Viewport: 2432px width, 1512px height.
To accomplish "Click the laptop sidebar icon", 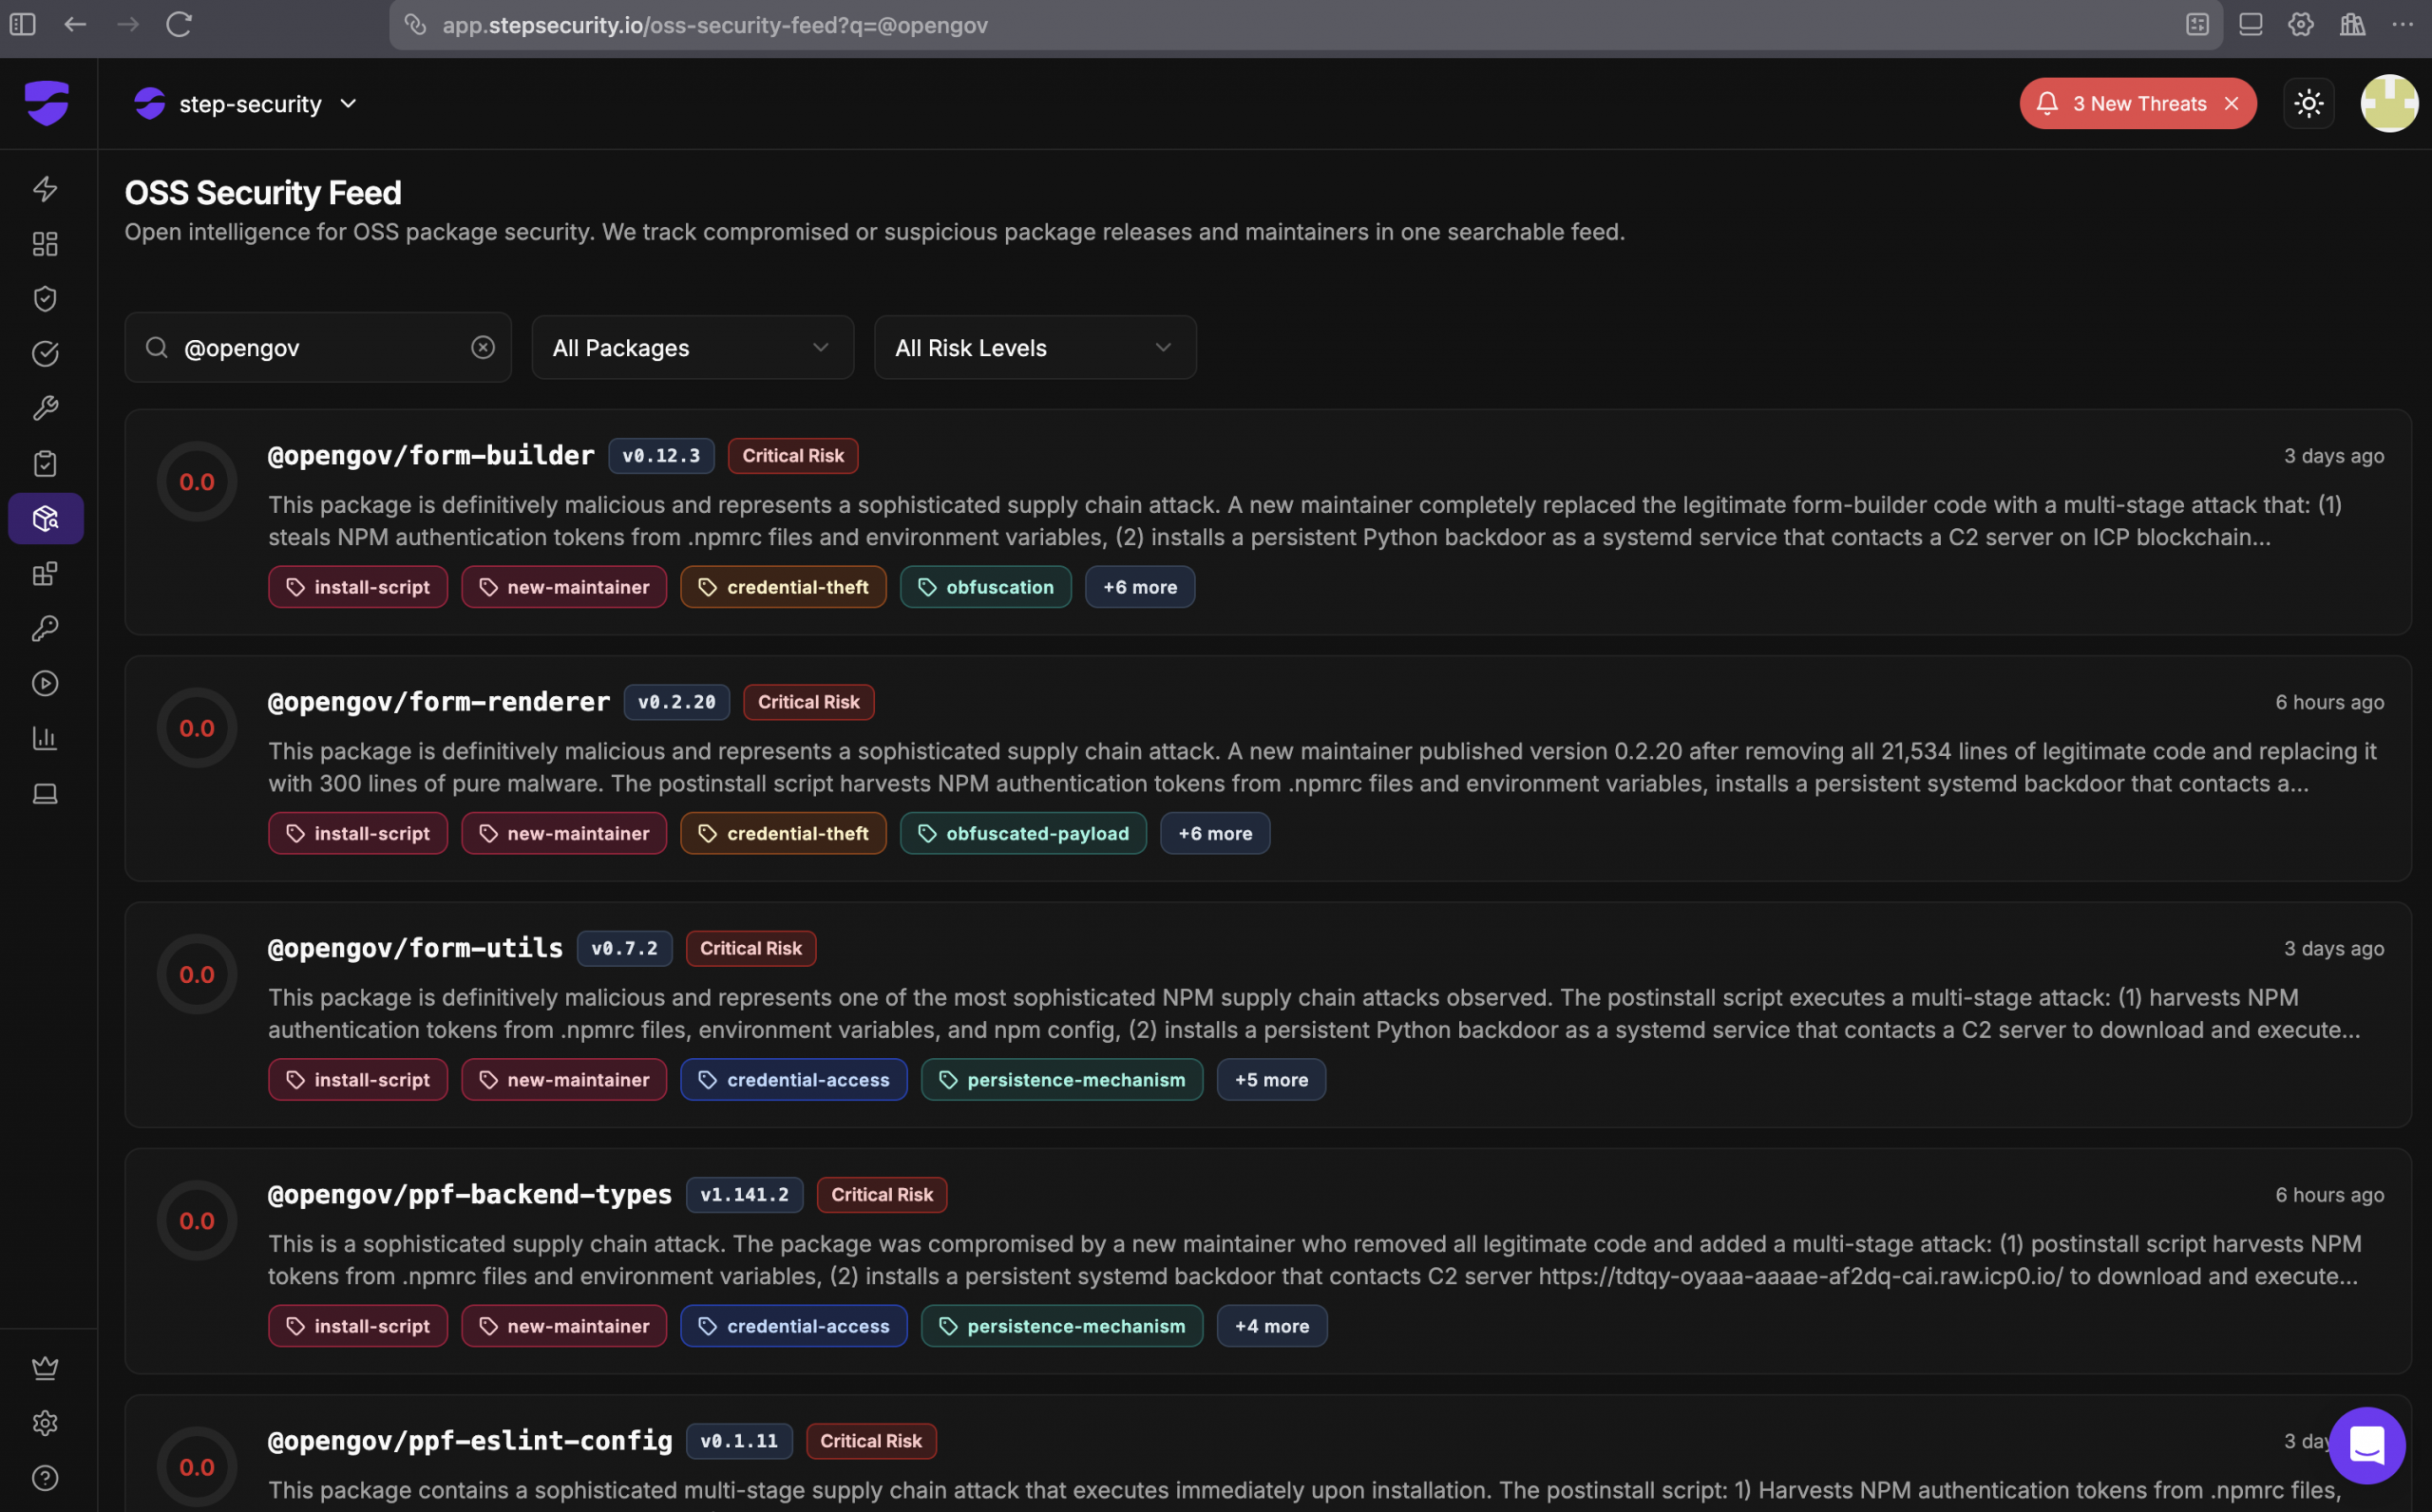I will click(45, 794).
